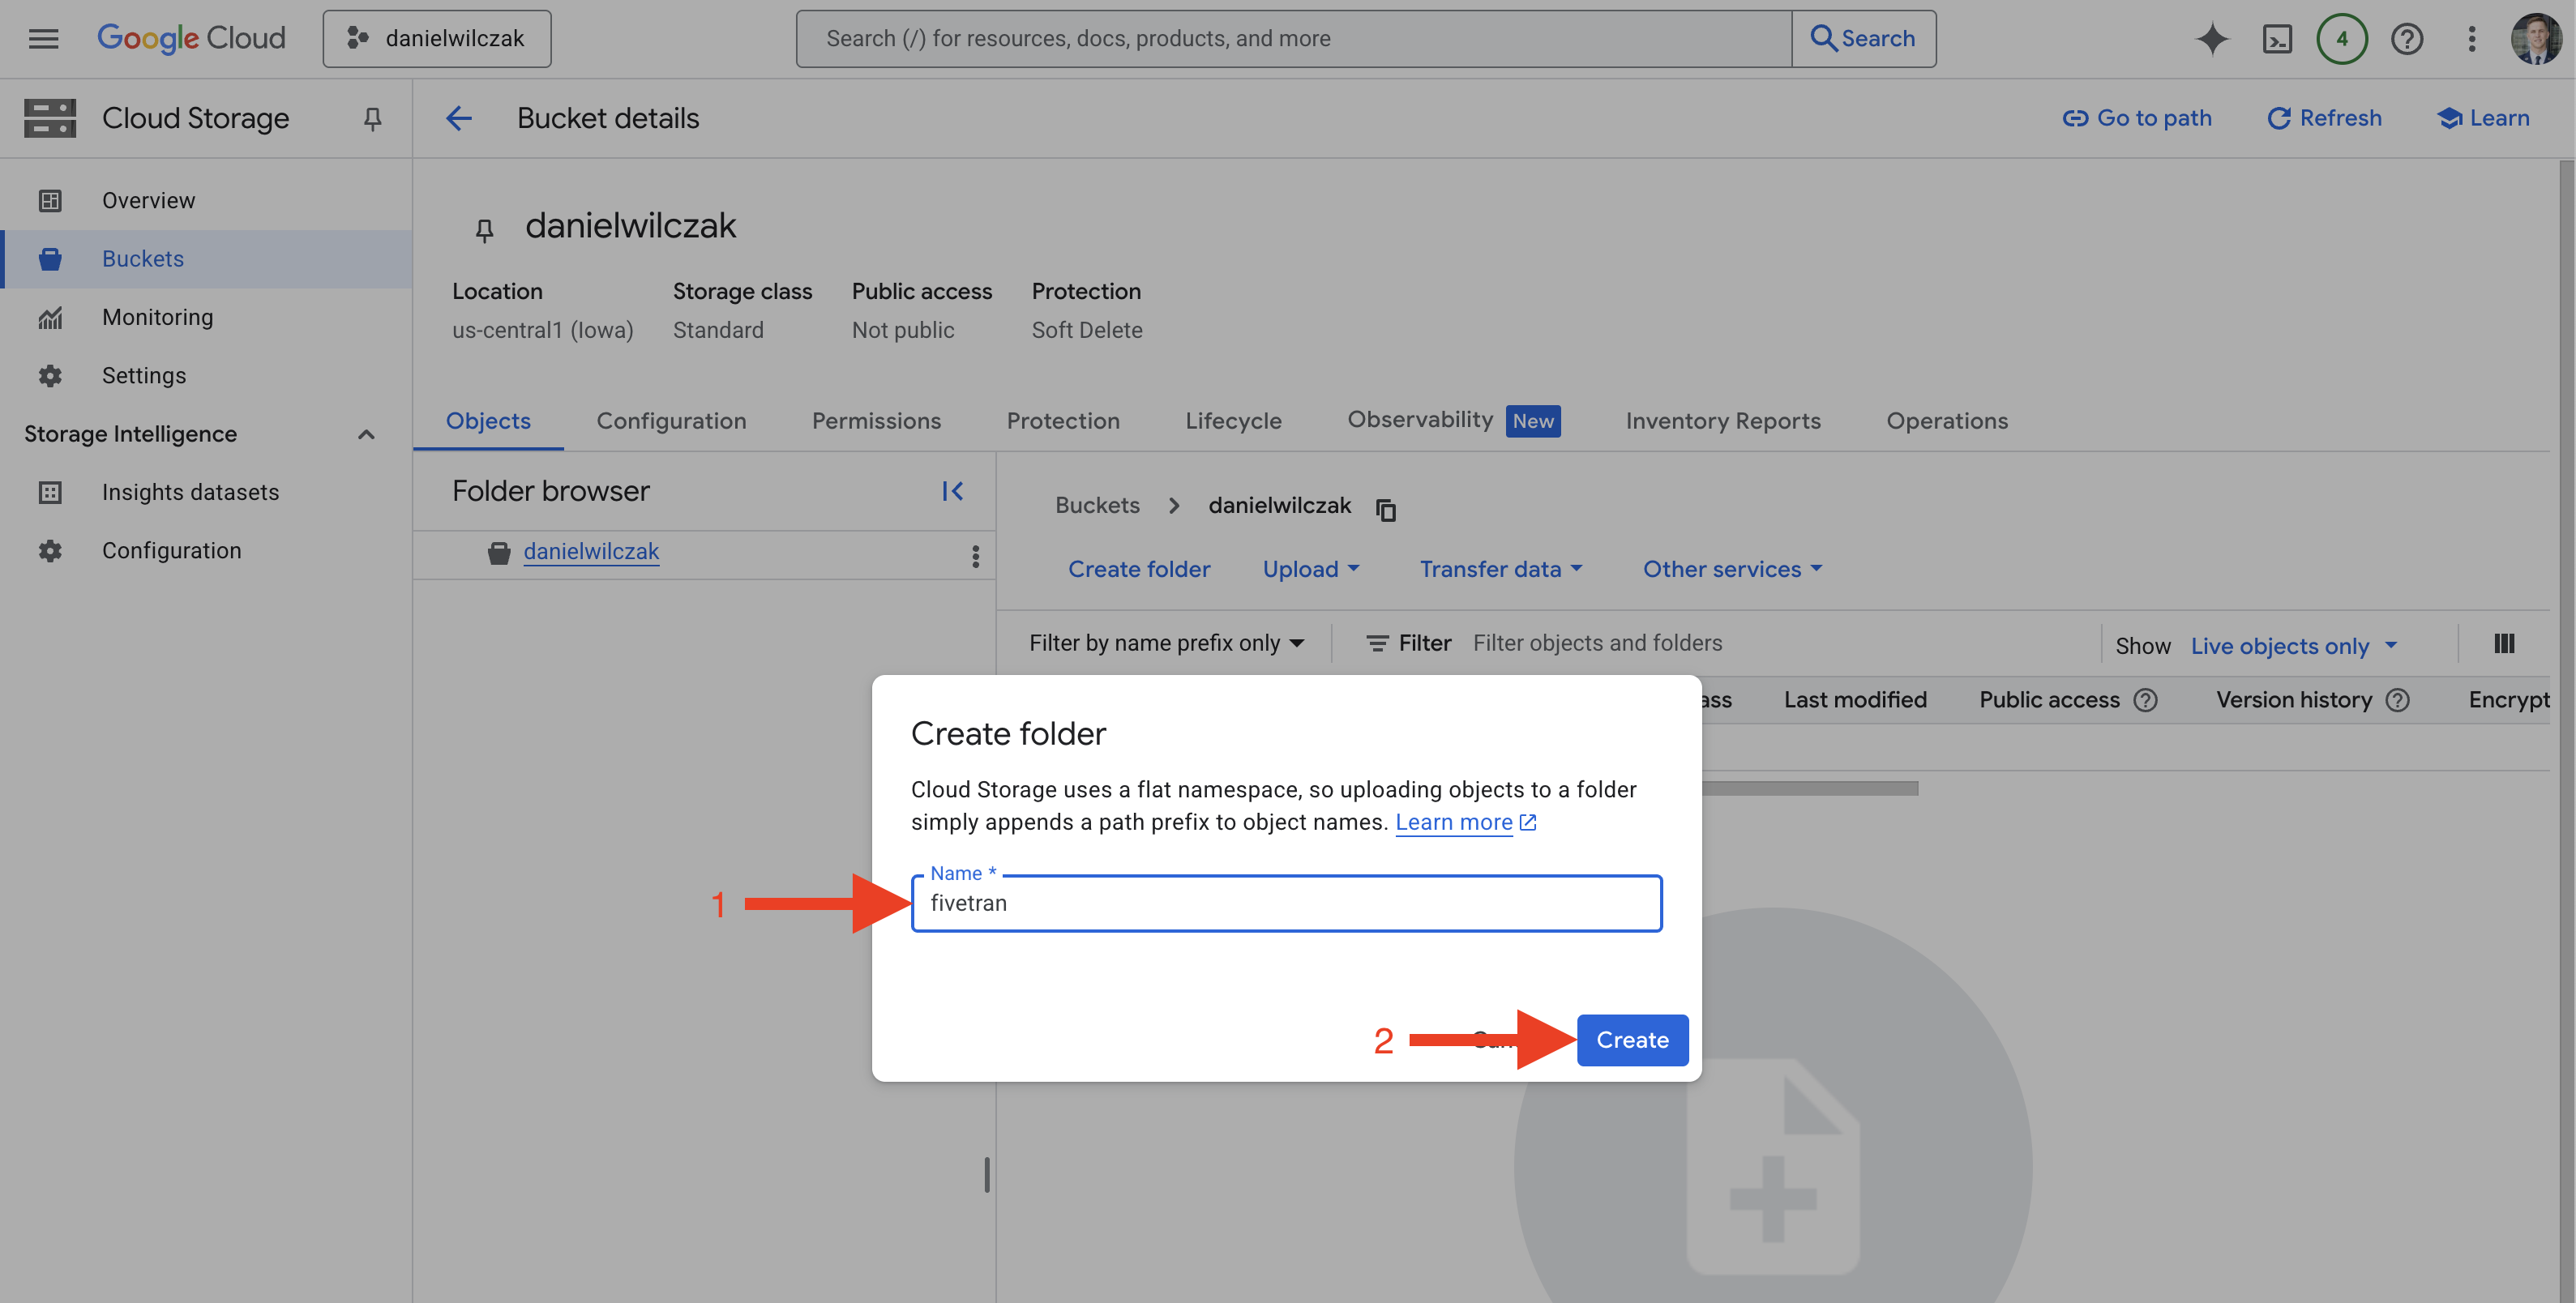Screen dimensions: 2576x1303
Task: Open Configuration under Storage Intelligence
Action: click(206, 551)
